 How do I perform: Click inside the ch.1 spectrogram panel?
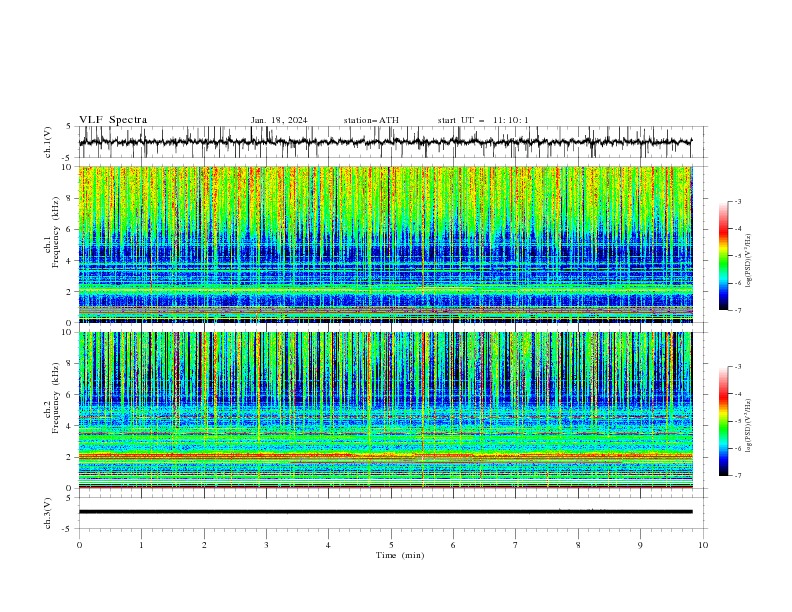tap(385, 244)
